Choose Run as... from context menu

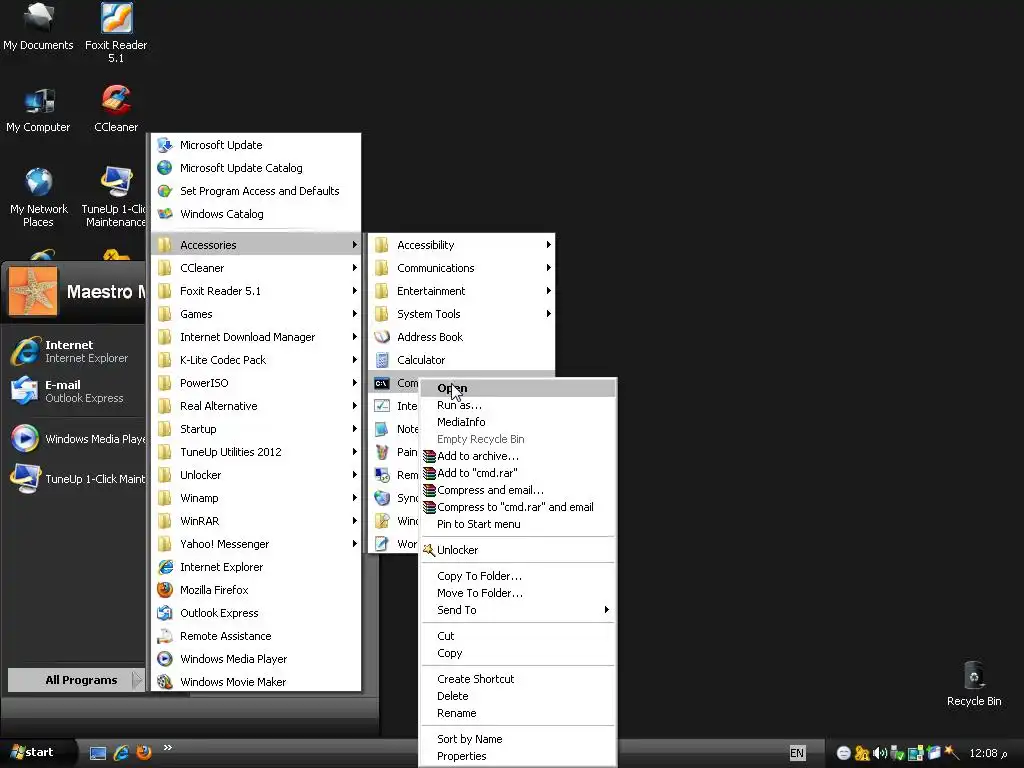(x=517, y=405)
